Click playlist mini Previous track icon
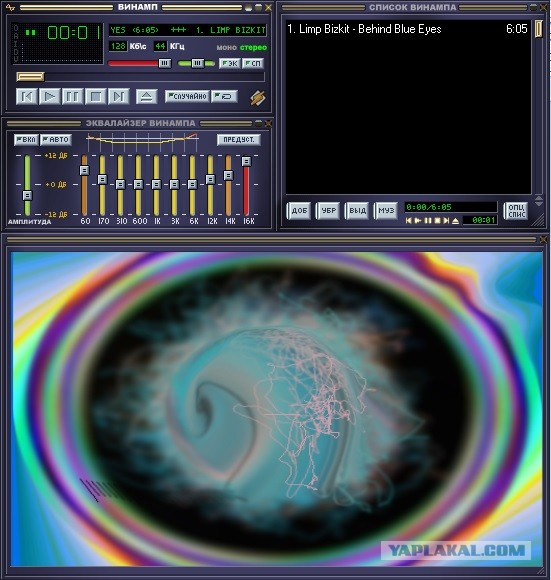 pyautogui.click(x=408, y=220)
